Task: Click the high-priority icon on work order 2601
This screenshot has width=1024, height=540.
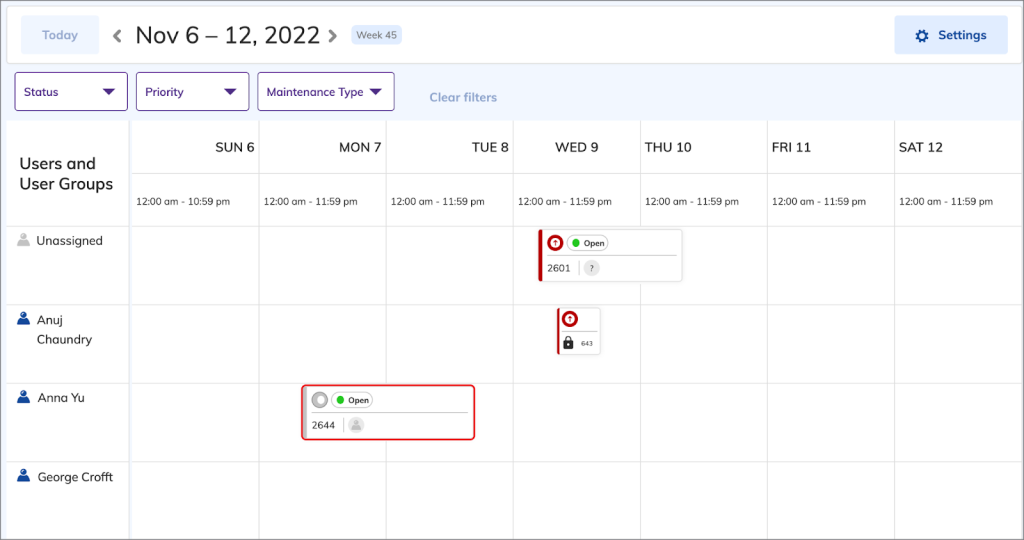Action: pos(555,243)
